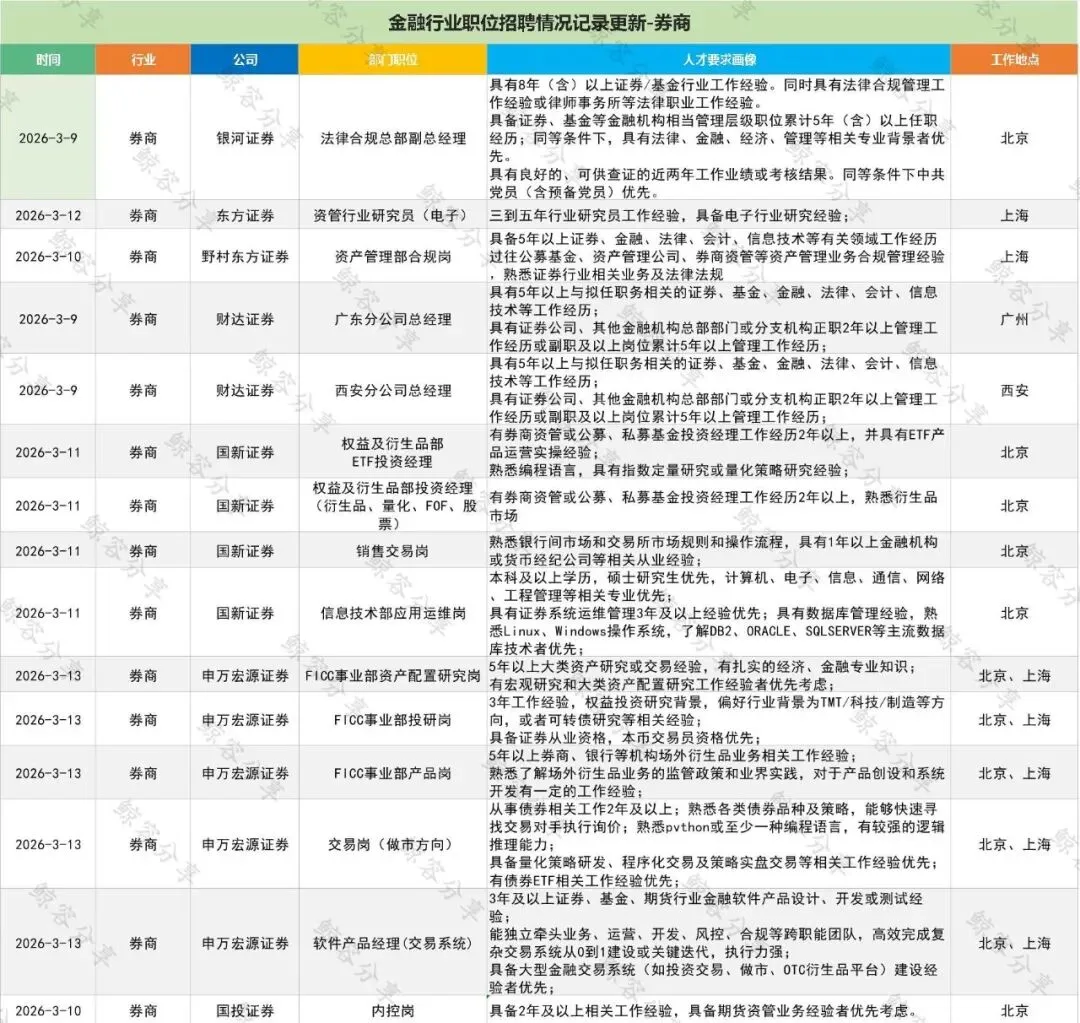Click location cell 西安
This screenshot has width=1080, height=1023.
click(1015, 390)
